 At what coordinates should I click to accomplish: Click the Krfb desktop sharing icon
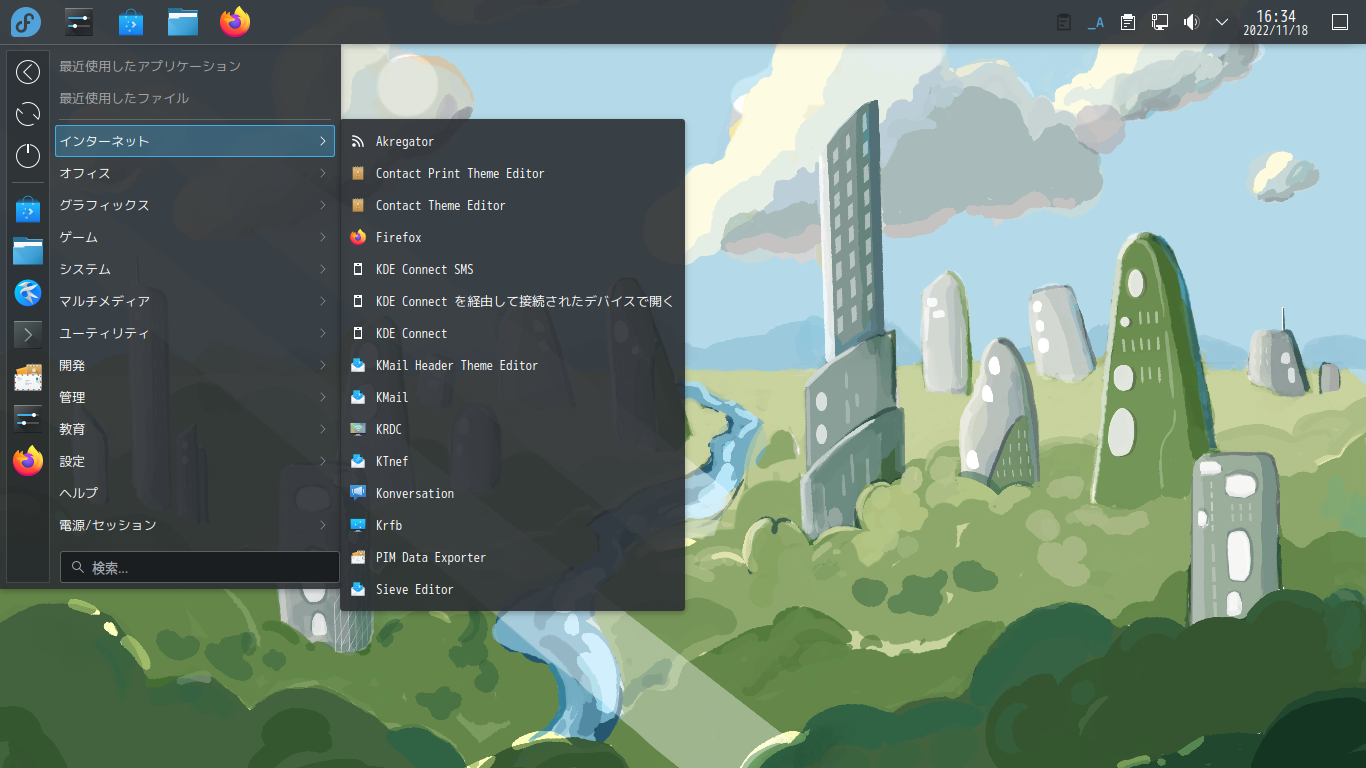(358, 526)
